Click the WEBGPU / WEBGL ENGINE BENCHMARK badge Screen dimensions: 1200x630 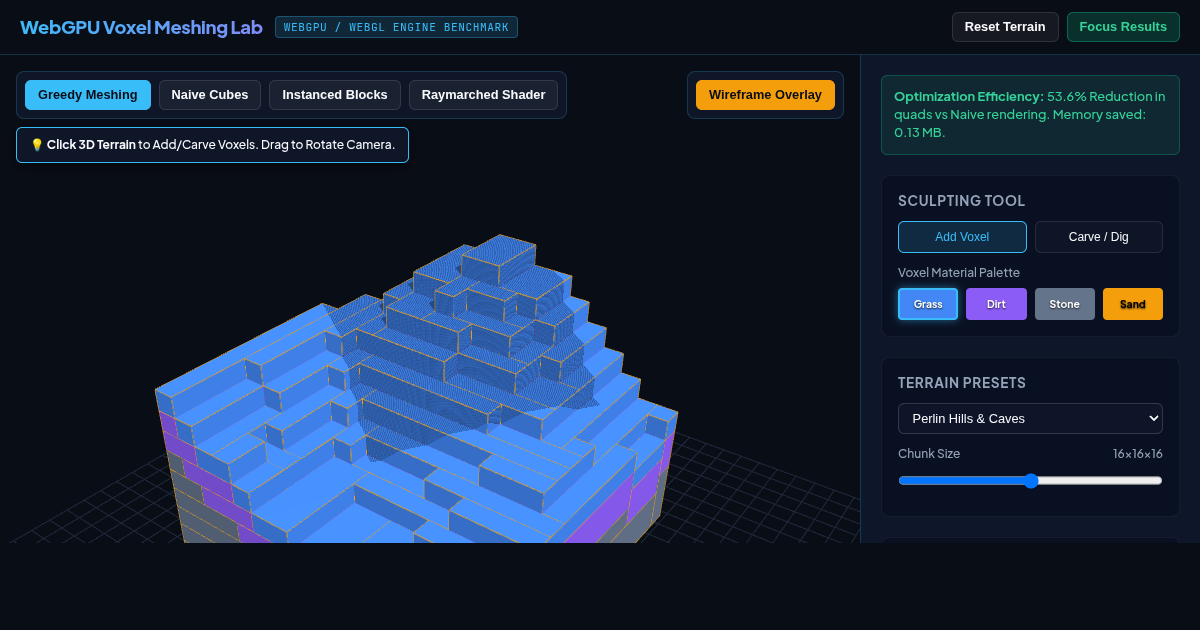coord(396,27)
